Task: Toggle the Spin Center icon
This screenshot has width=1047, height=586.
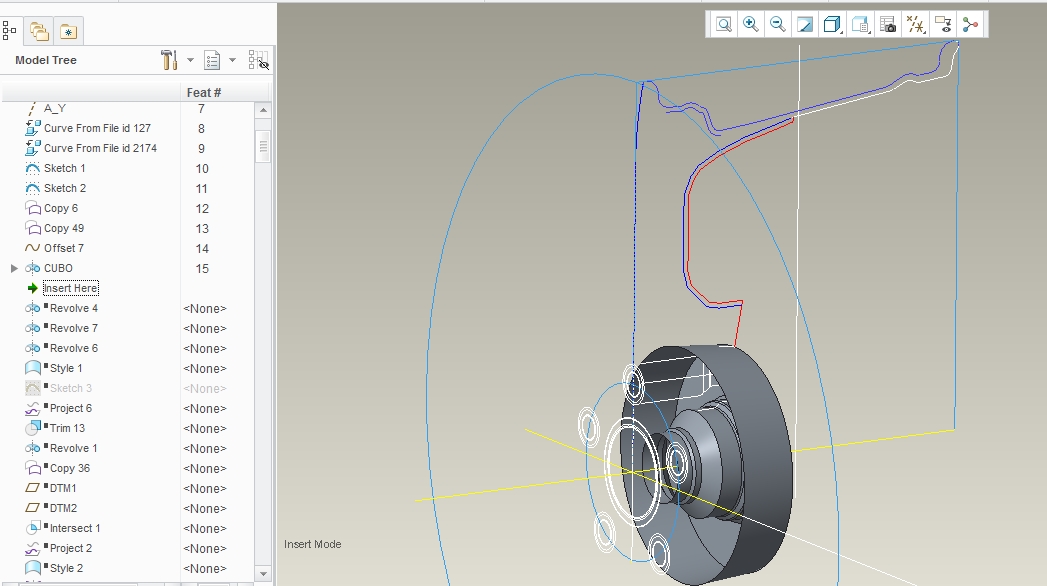Action: click(x=970, y=25)
